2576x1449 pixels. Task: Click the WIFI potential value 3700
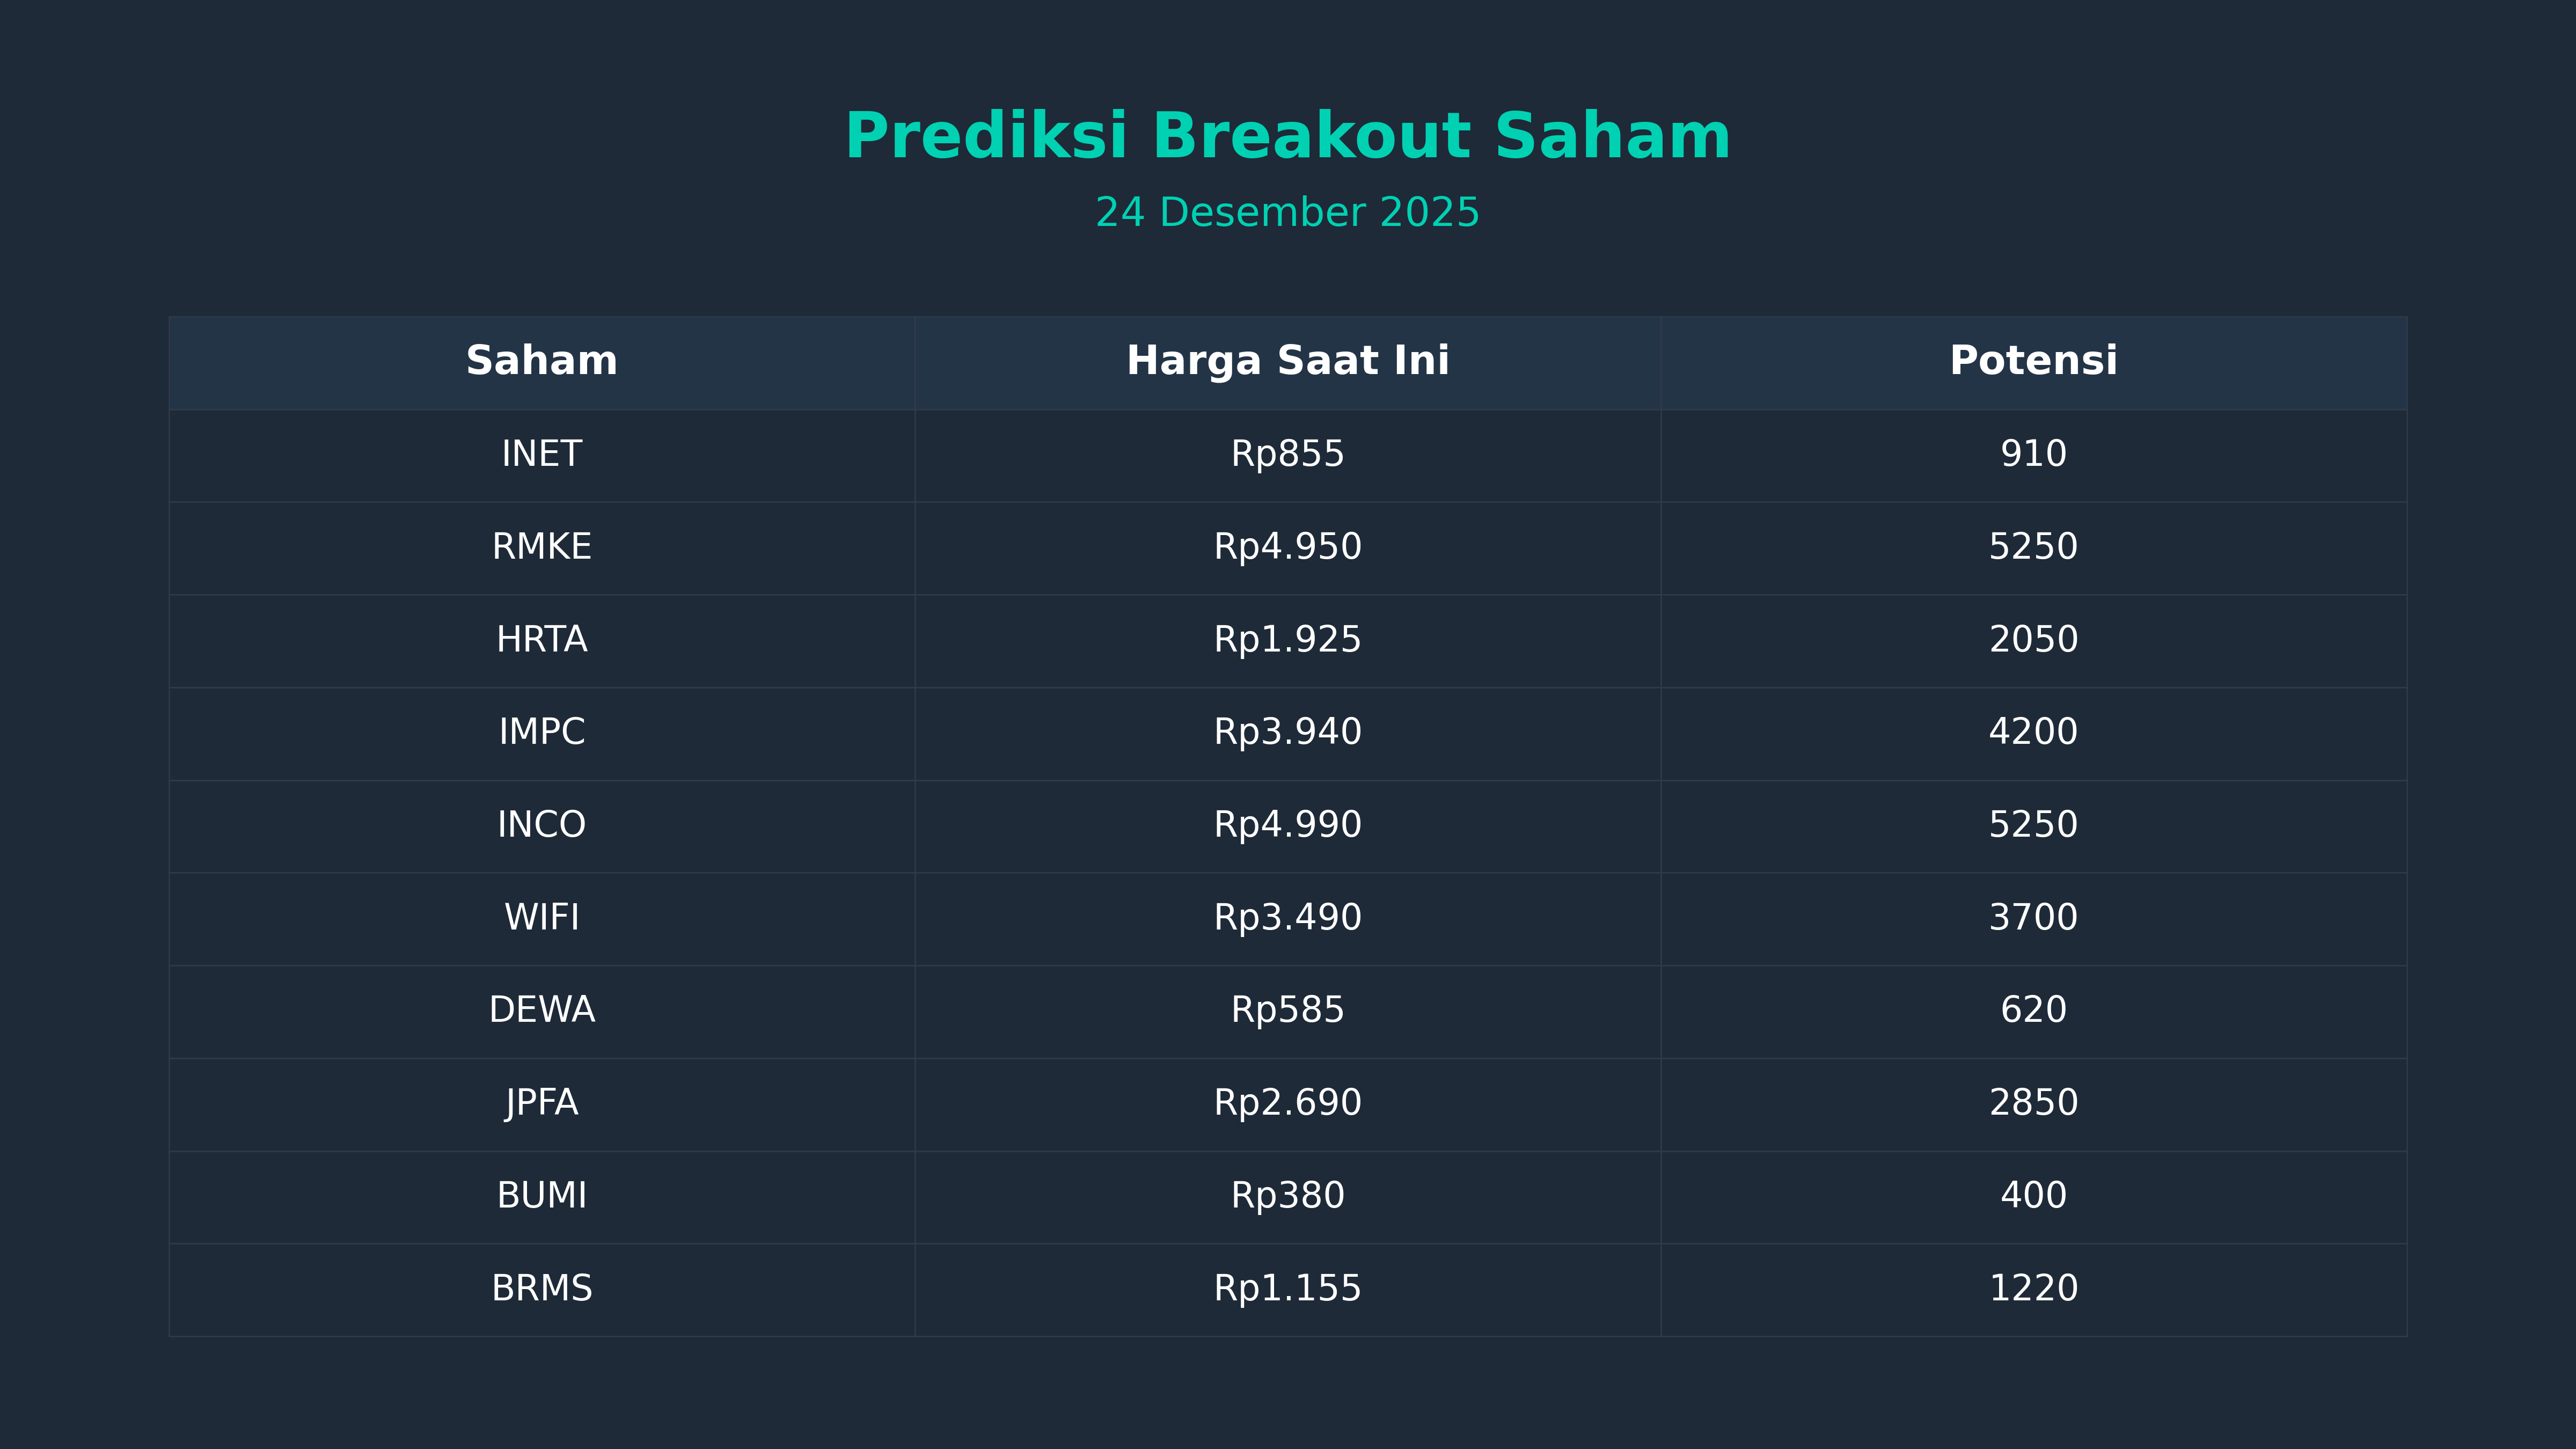tap(2033, 917)
